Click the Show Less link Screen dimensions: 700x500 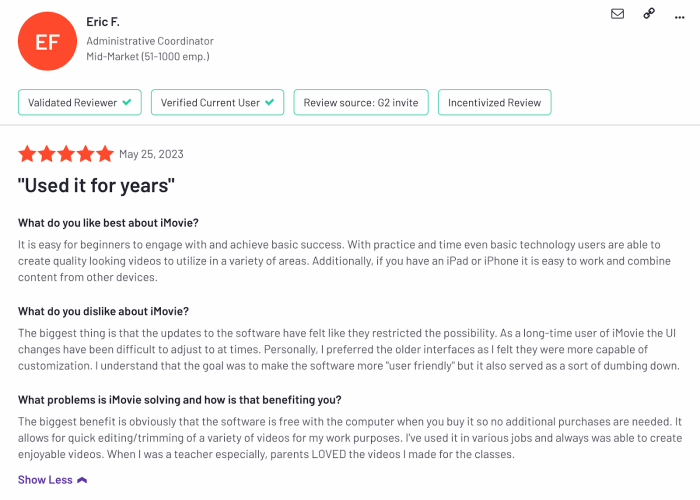click(x=45, y=480)
